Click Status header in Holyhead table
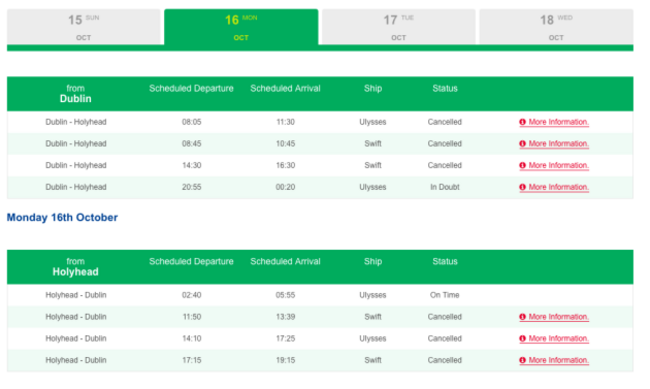650x389 pixels. 445,261
